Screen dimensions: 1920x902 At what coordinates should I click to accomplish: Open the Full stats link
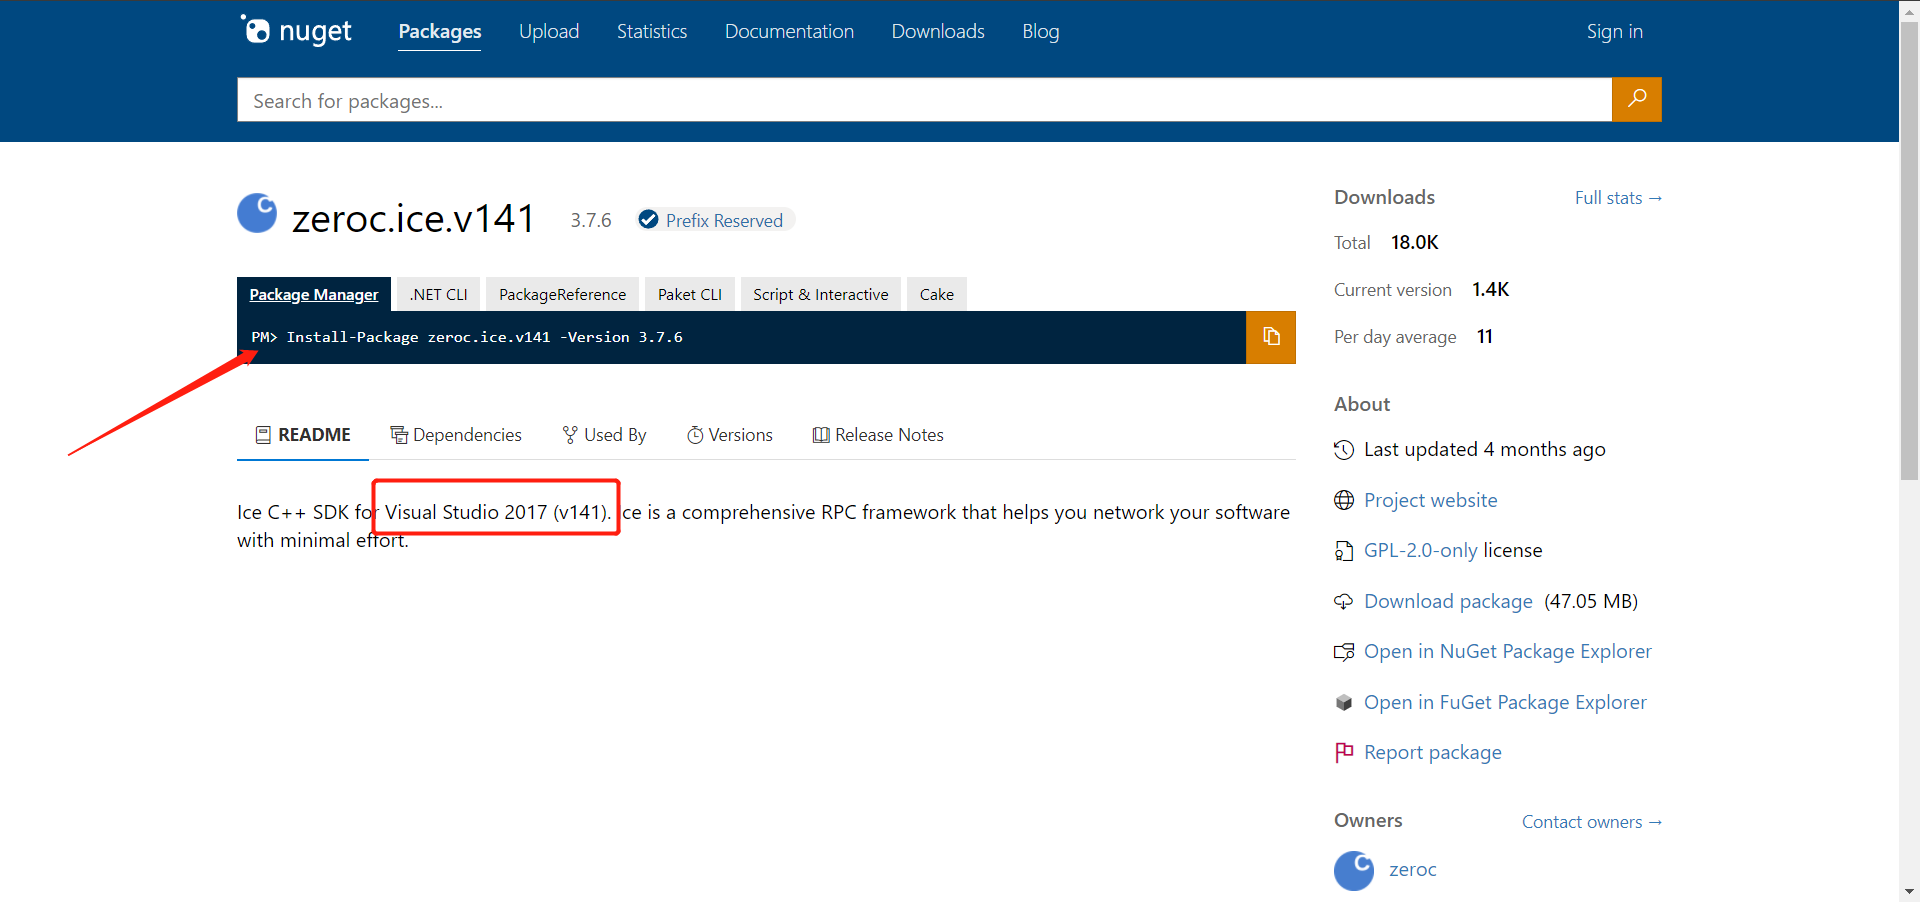point(1618,198)
